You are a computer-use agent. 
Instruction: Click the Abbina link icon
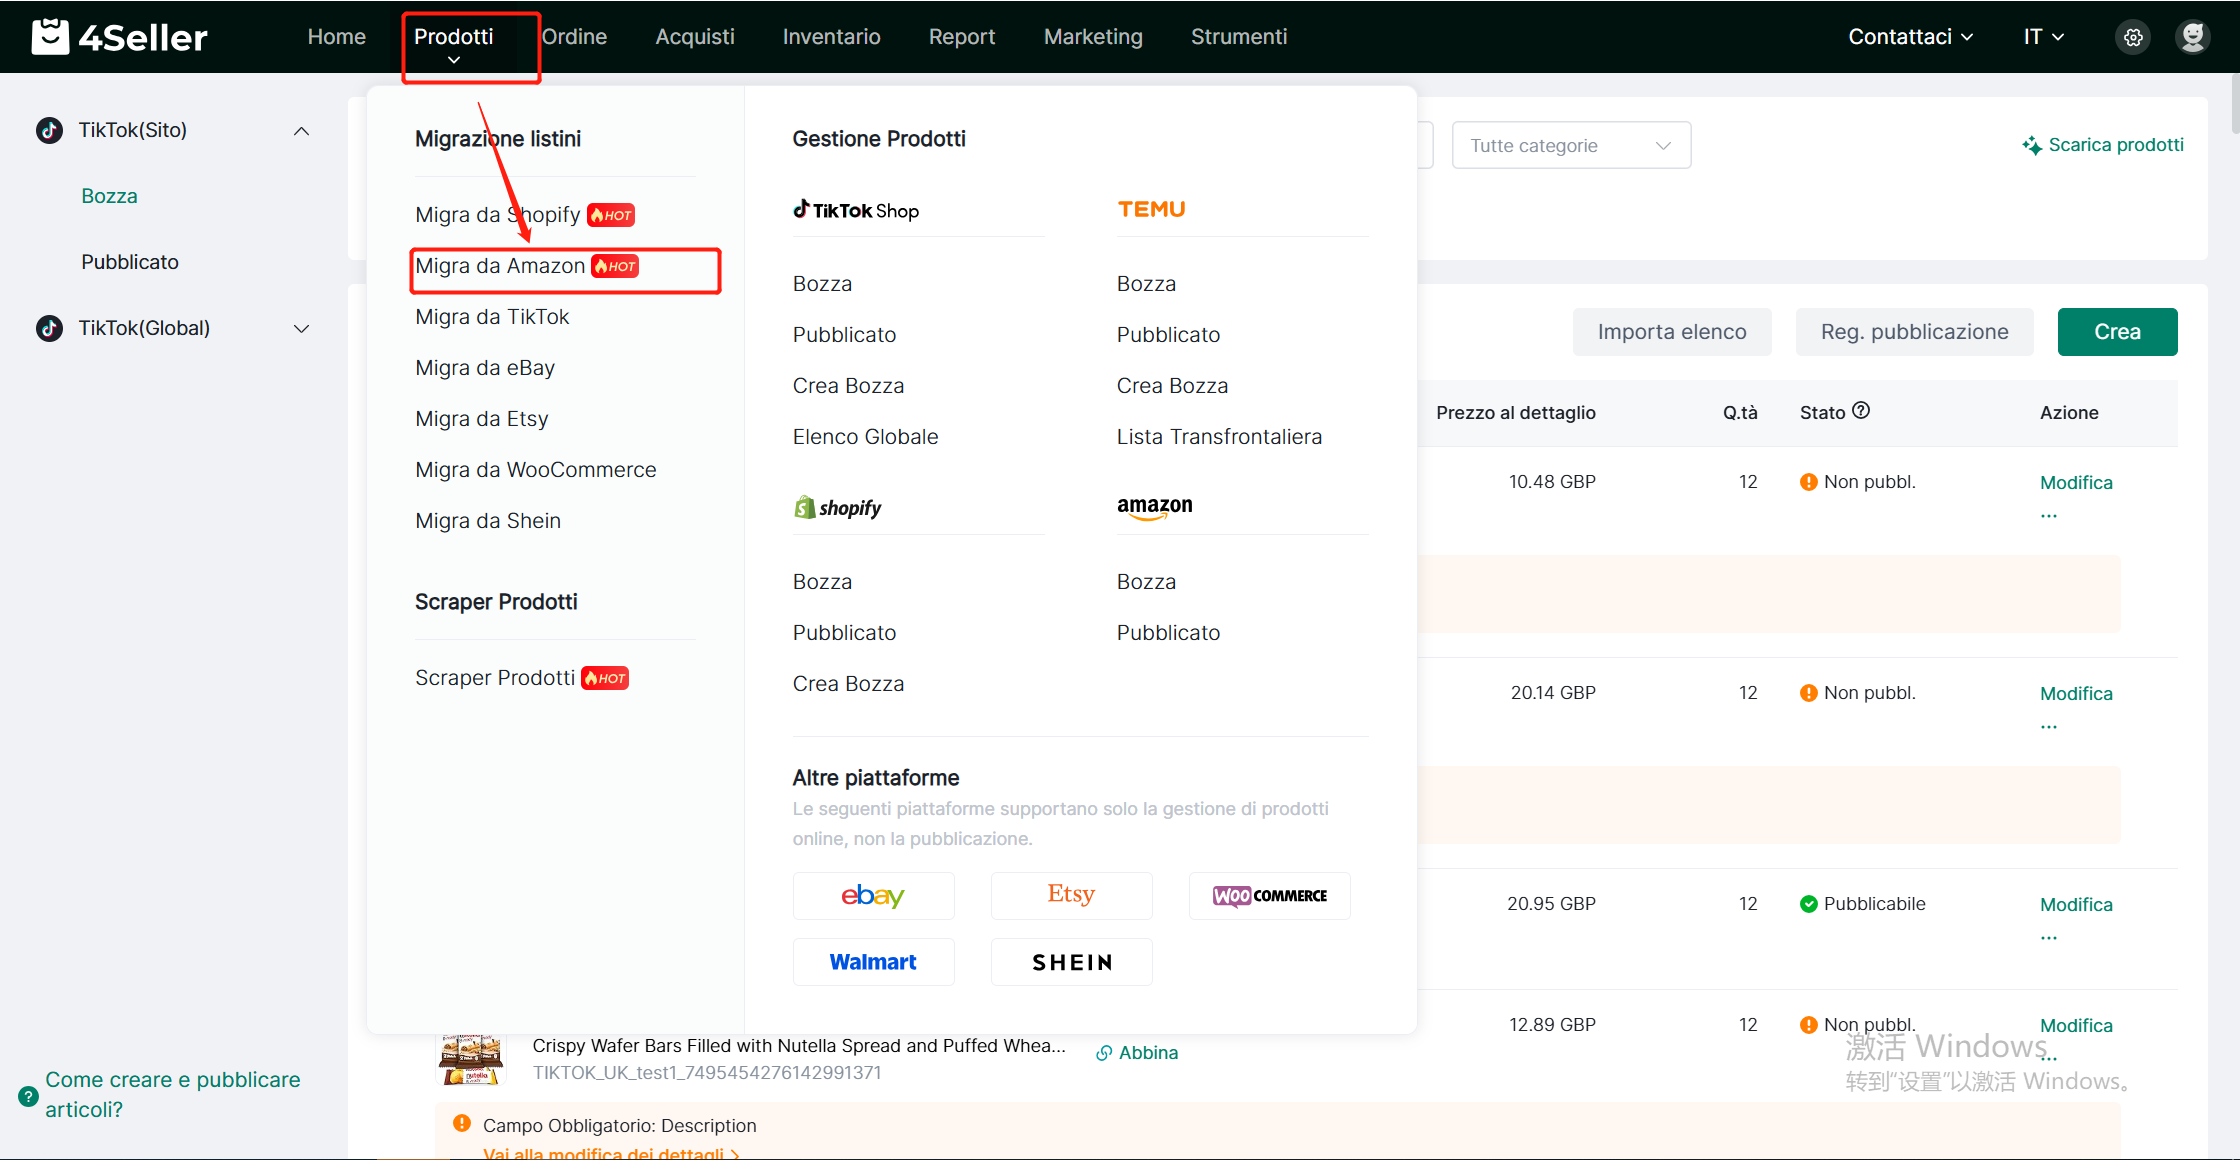(1104, 1053)
